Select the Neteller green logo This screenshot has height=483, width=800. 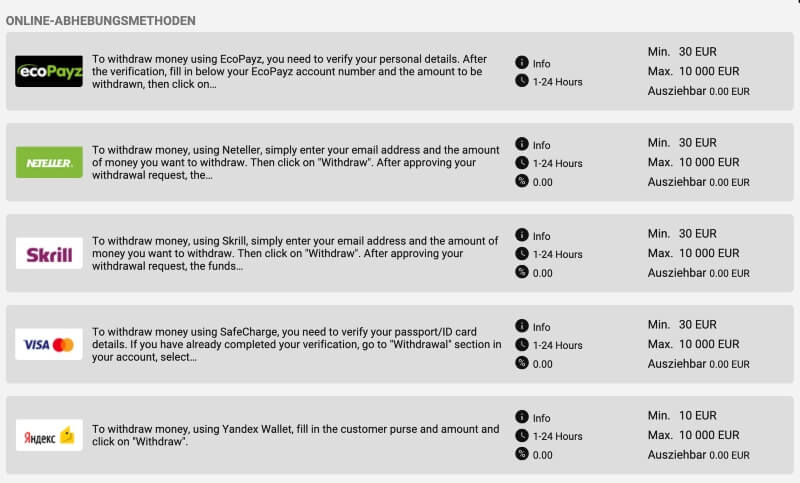pyautogui.click(x=49, y=162)
